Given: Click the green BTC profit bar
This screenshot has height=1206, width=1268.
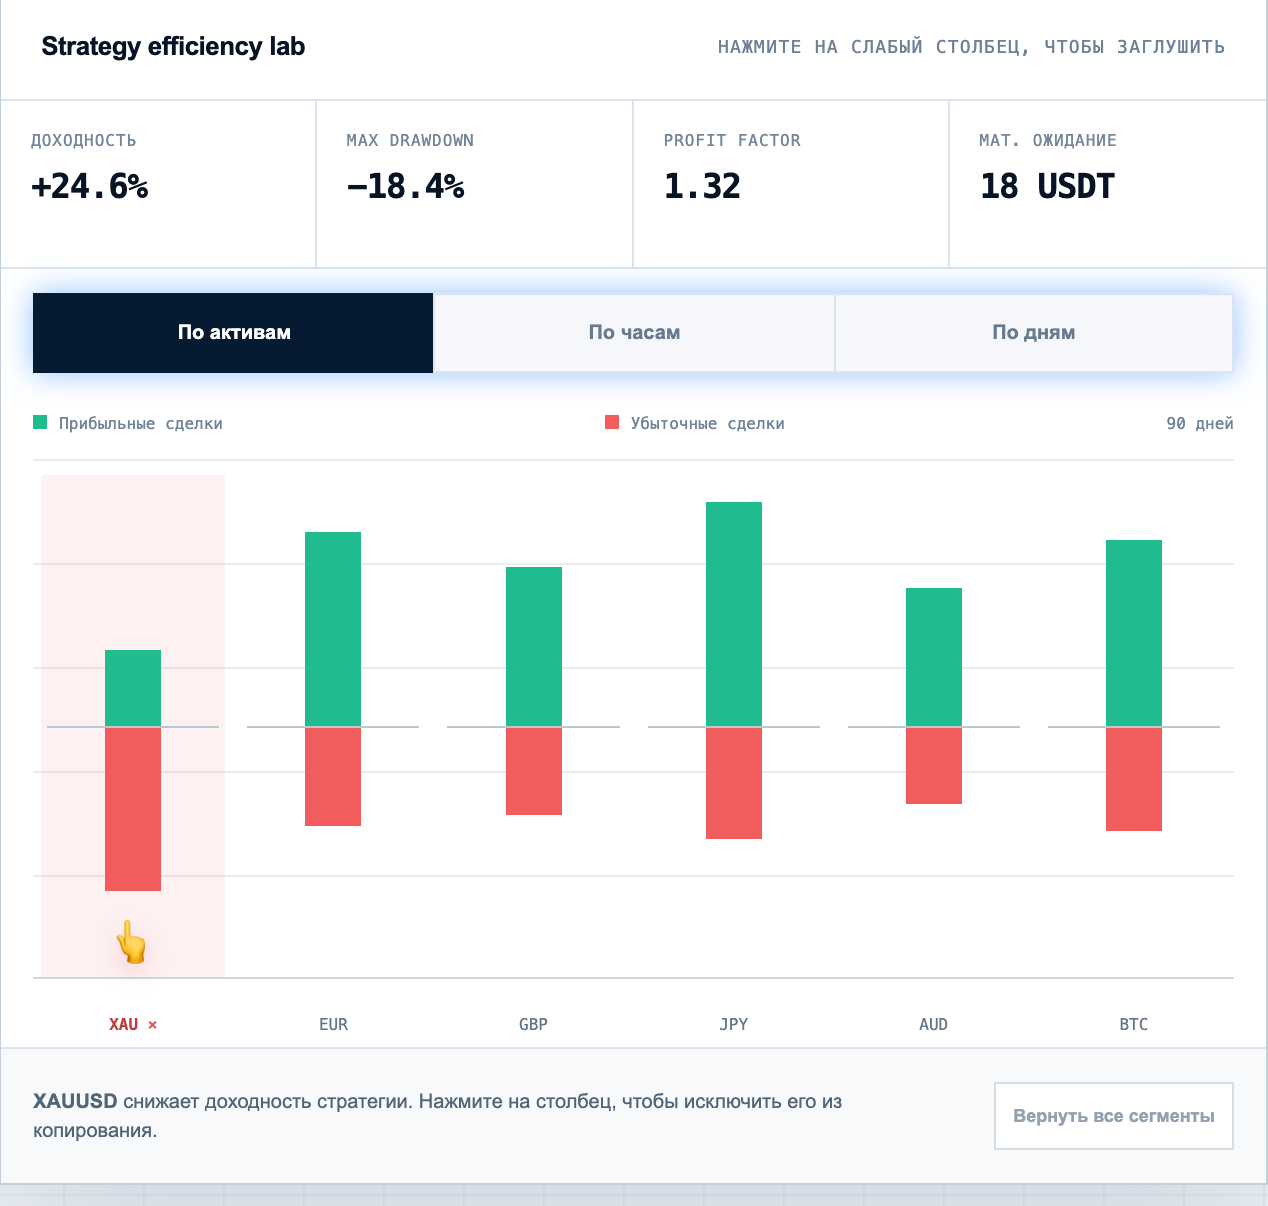Looking at the screenshot, I should [x=1134, y=633].
